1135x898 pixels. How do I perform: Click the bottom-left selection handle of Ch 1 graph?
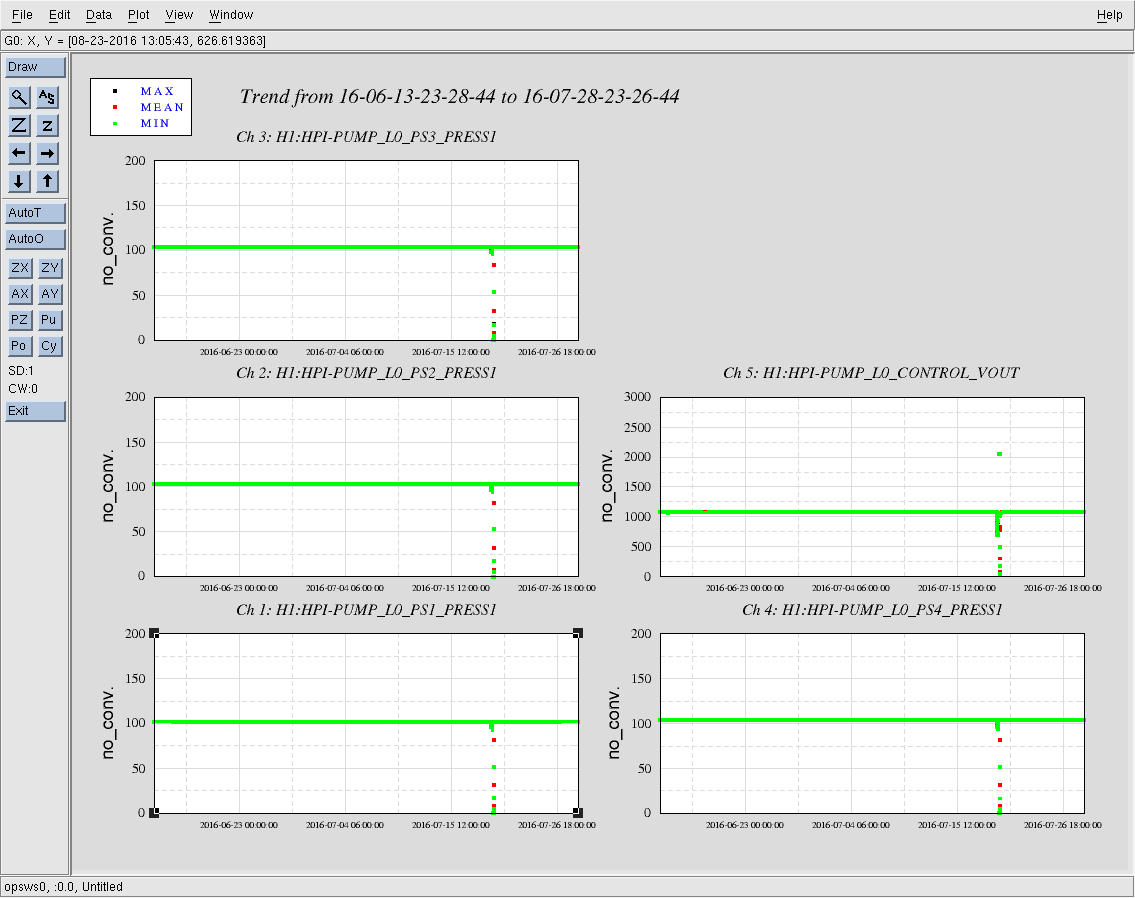click(x=154, y=813)
